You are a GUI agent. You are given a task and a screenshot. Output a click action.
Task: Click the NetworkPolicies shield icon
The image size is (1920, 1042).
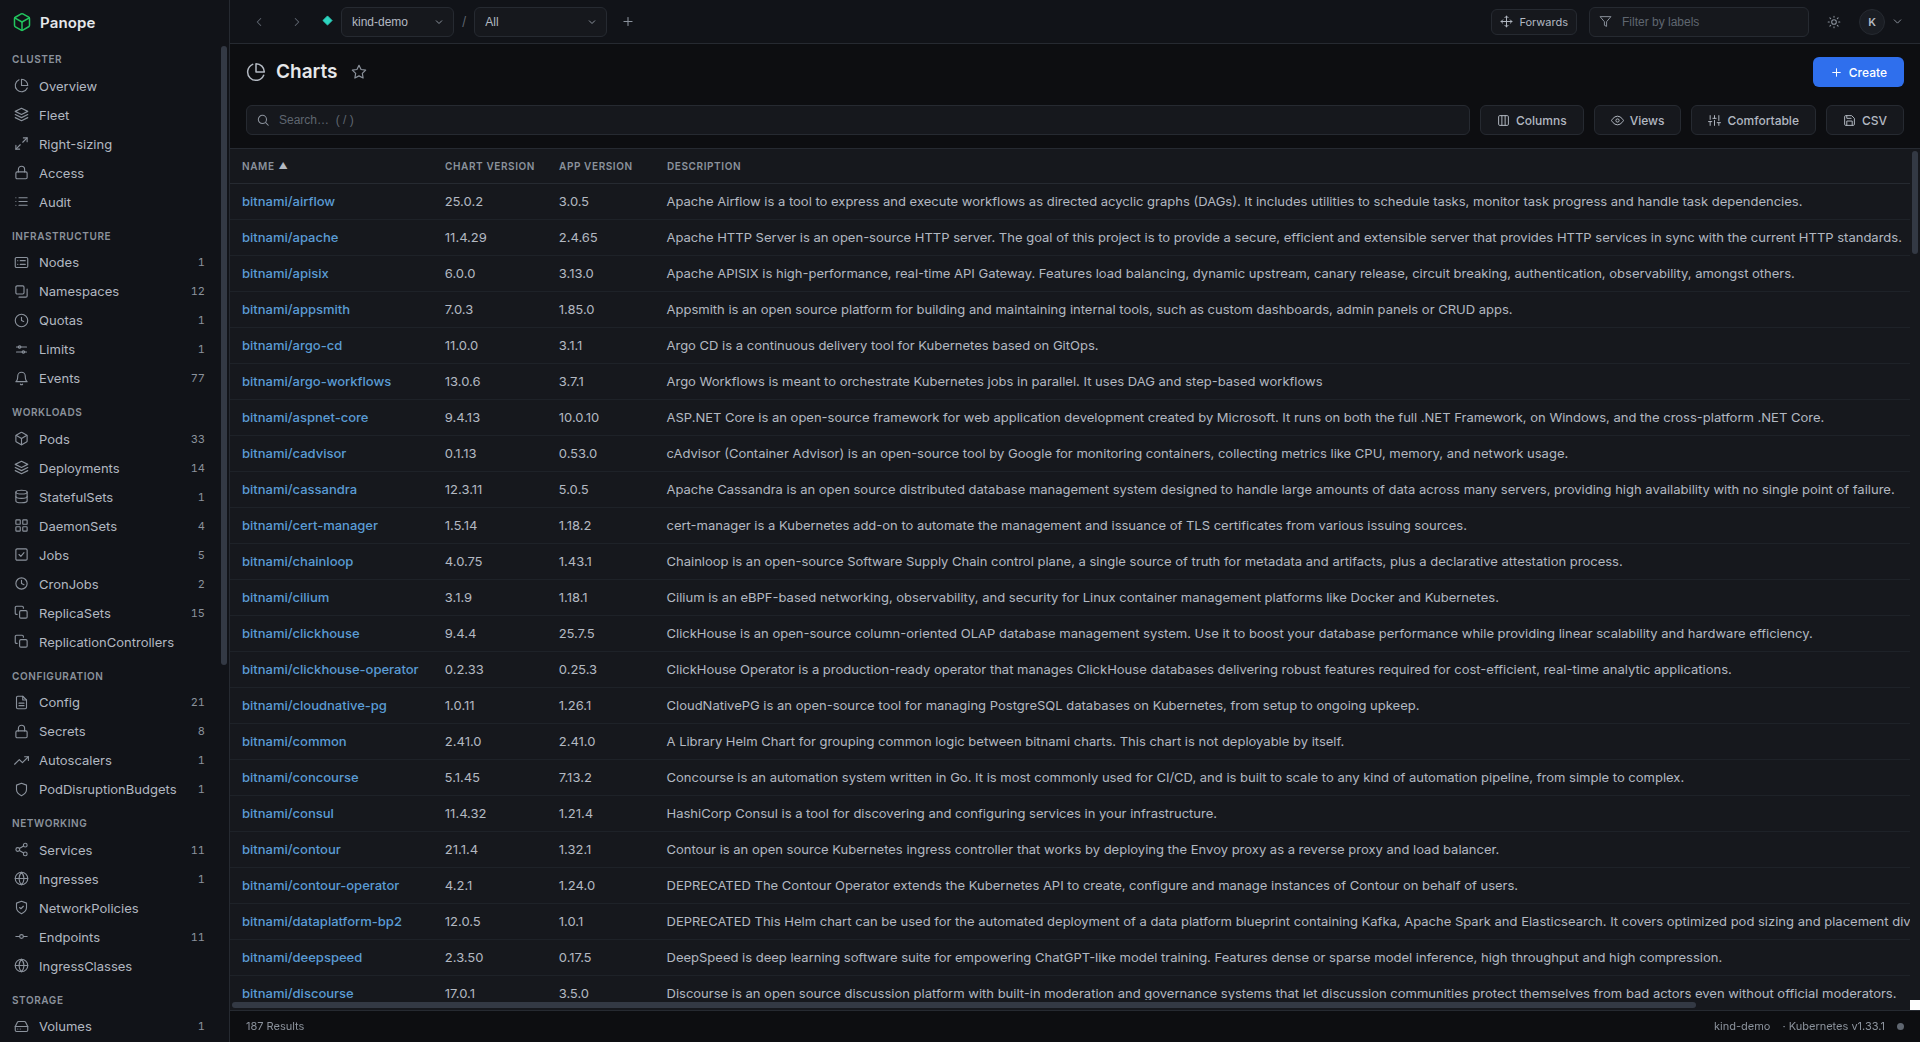[x=21, y=908]
